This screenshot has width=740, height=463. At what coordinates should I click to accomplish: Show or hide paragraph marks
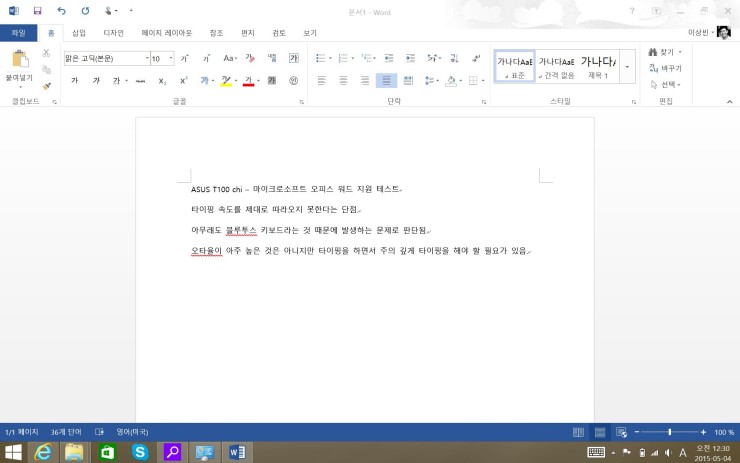[476, 58]
